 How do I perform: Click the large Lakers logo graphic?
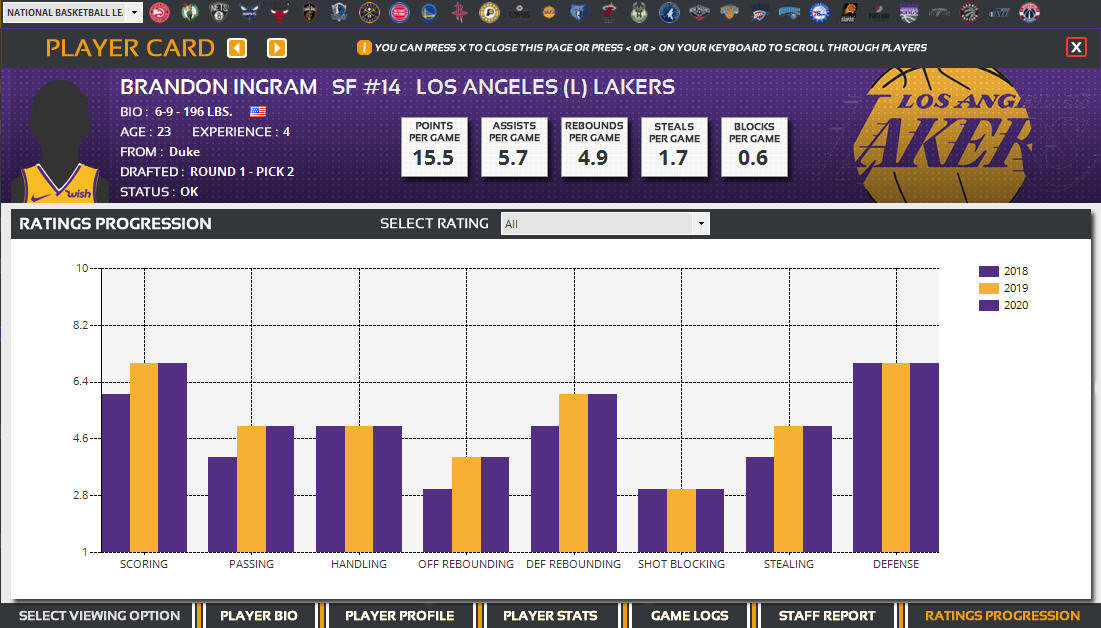pyautogui.click(x=942, y=136)
